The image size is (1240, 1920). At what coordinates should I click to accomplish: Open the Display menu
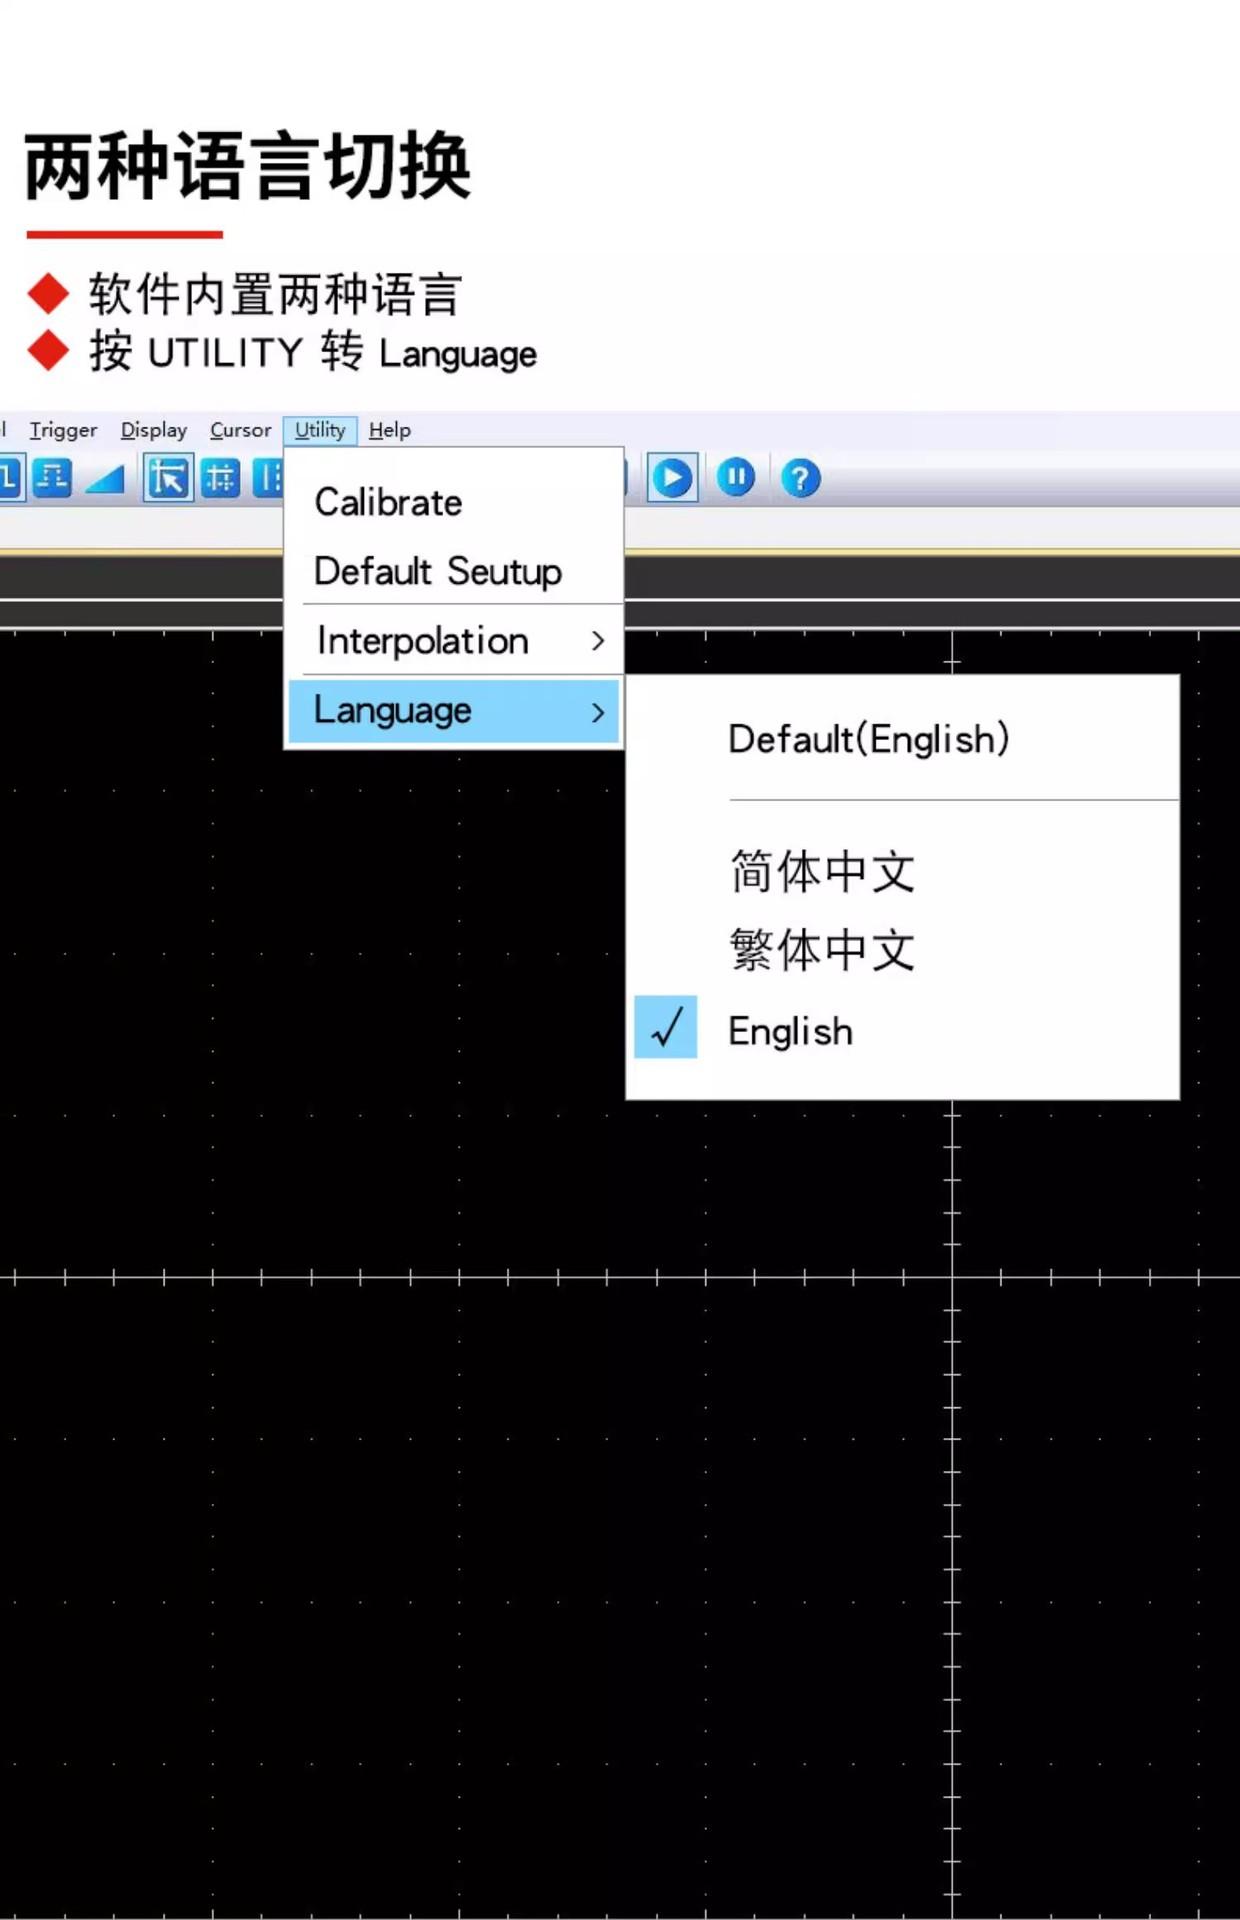coord(153,430)
